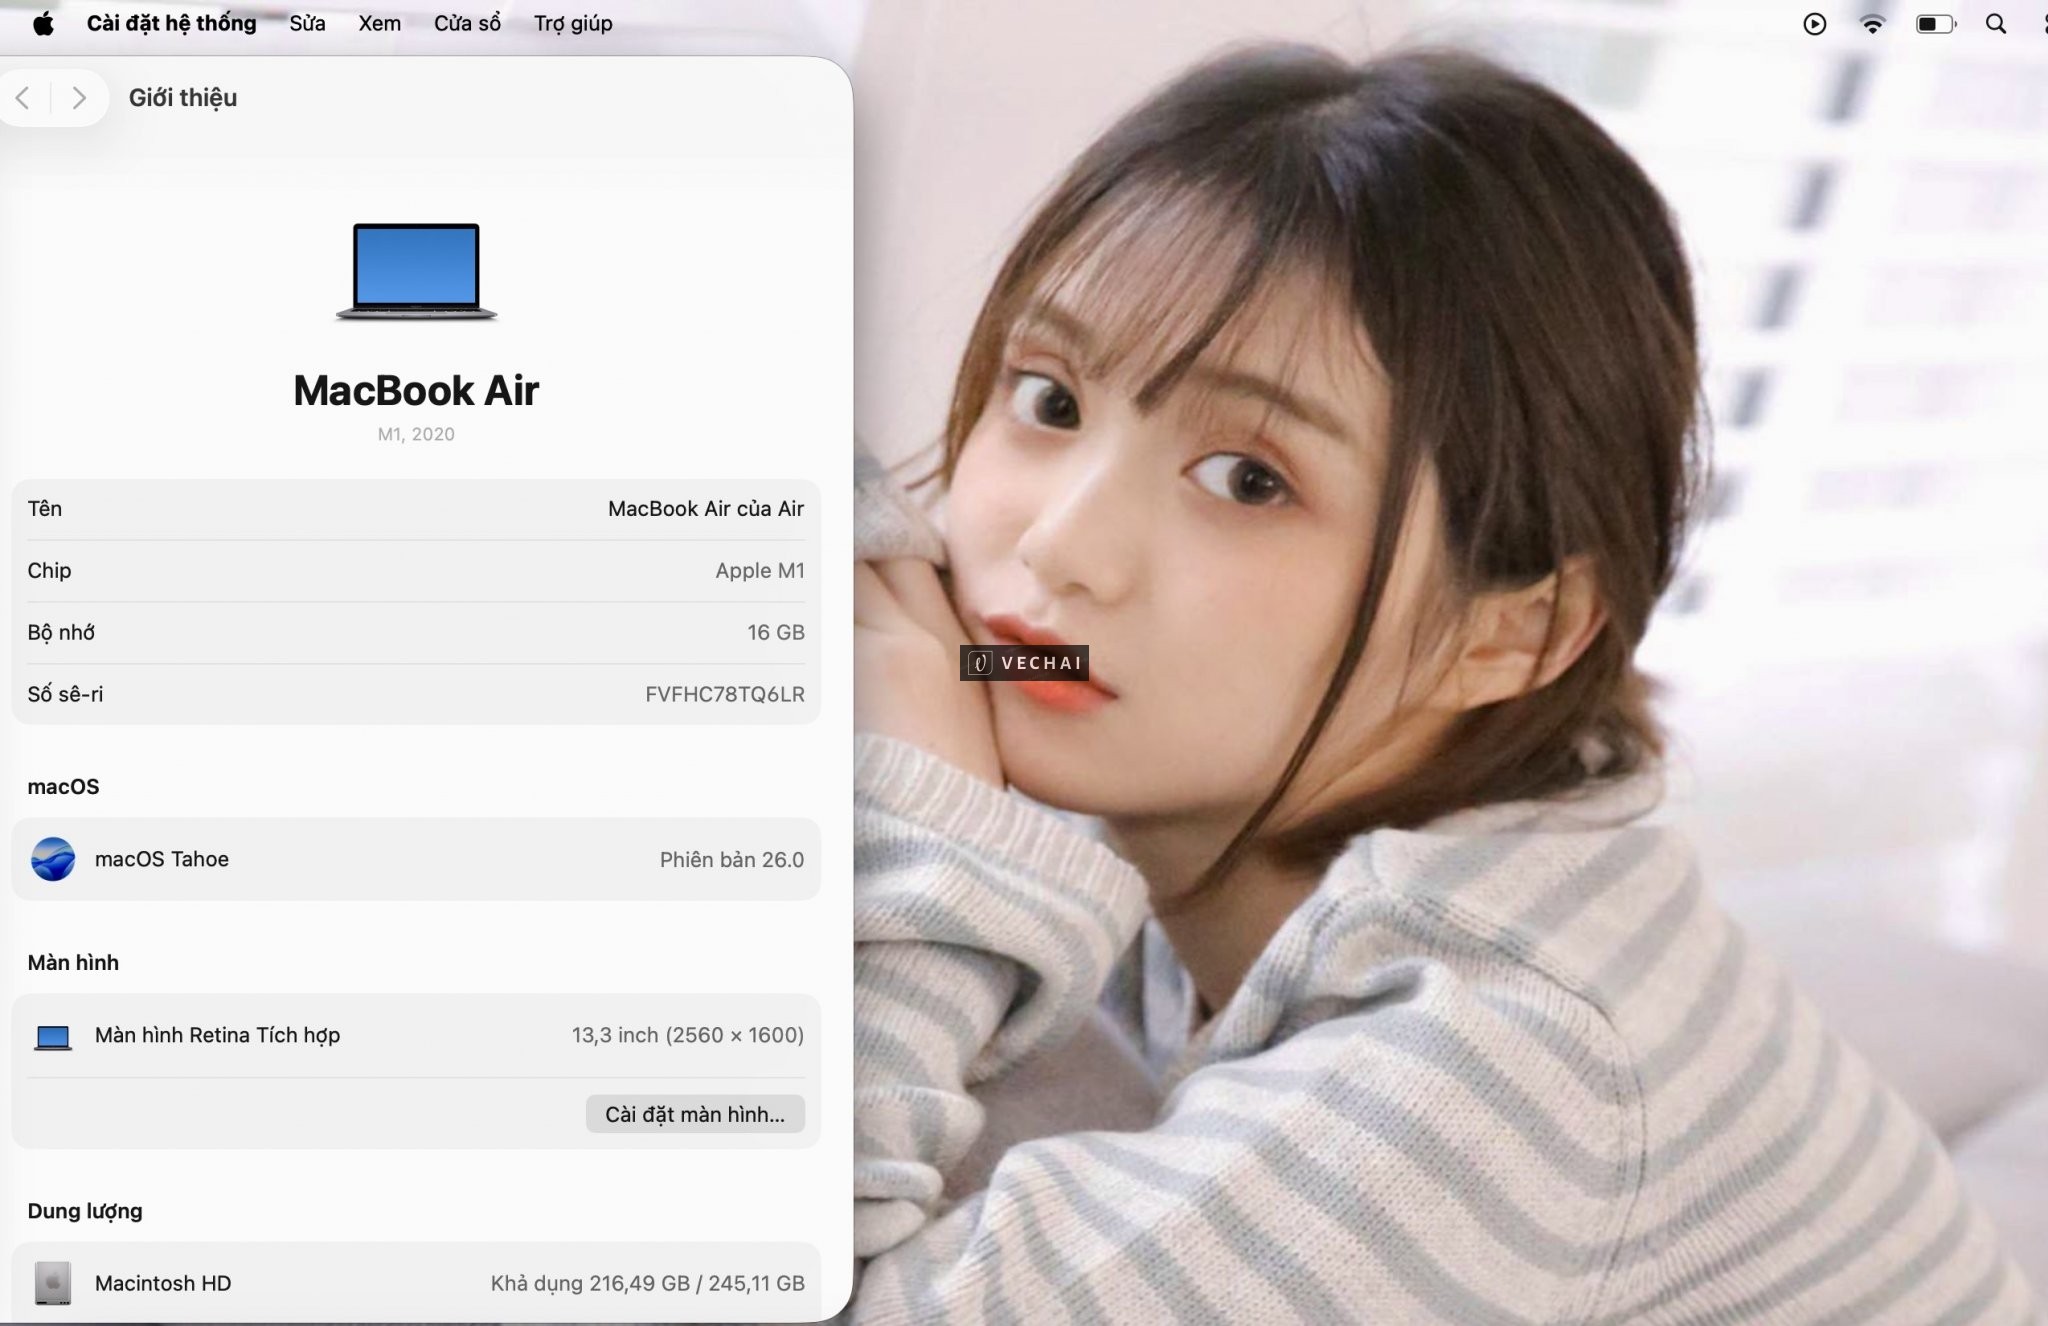2048x1326 pixels.
Task: Click the Màn hình section heading
Action: (73, 962)
